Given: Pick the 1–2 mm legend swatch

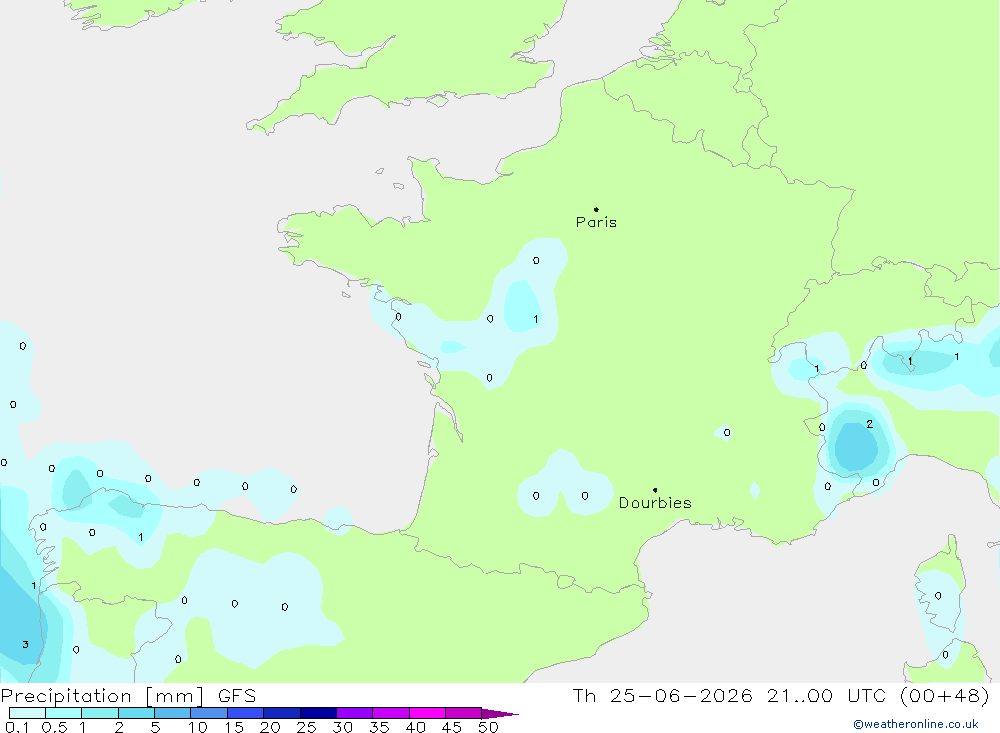Looking at the screenshot, I should [100, 713].
